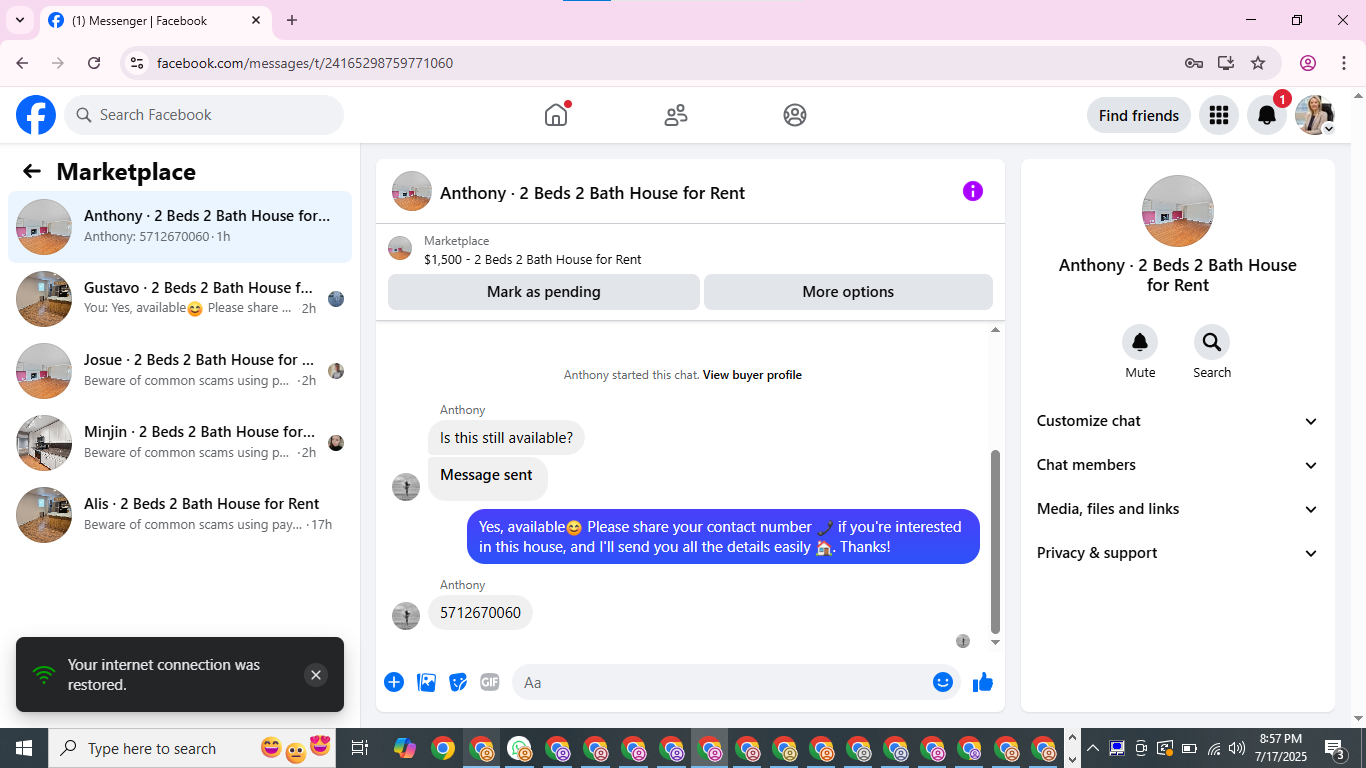
Task: Click the chat scroll up arrow
Action: point(995,330)
